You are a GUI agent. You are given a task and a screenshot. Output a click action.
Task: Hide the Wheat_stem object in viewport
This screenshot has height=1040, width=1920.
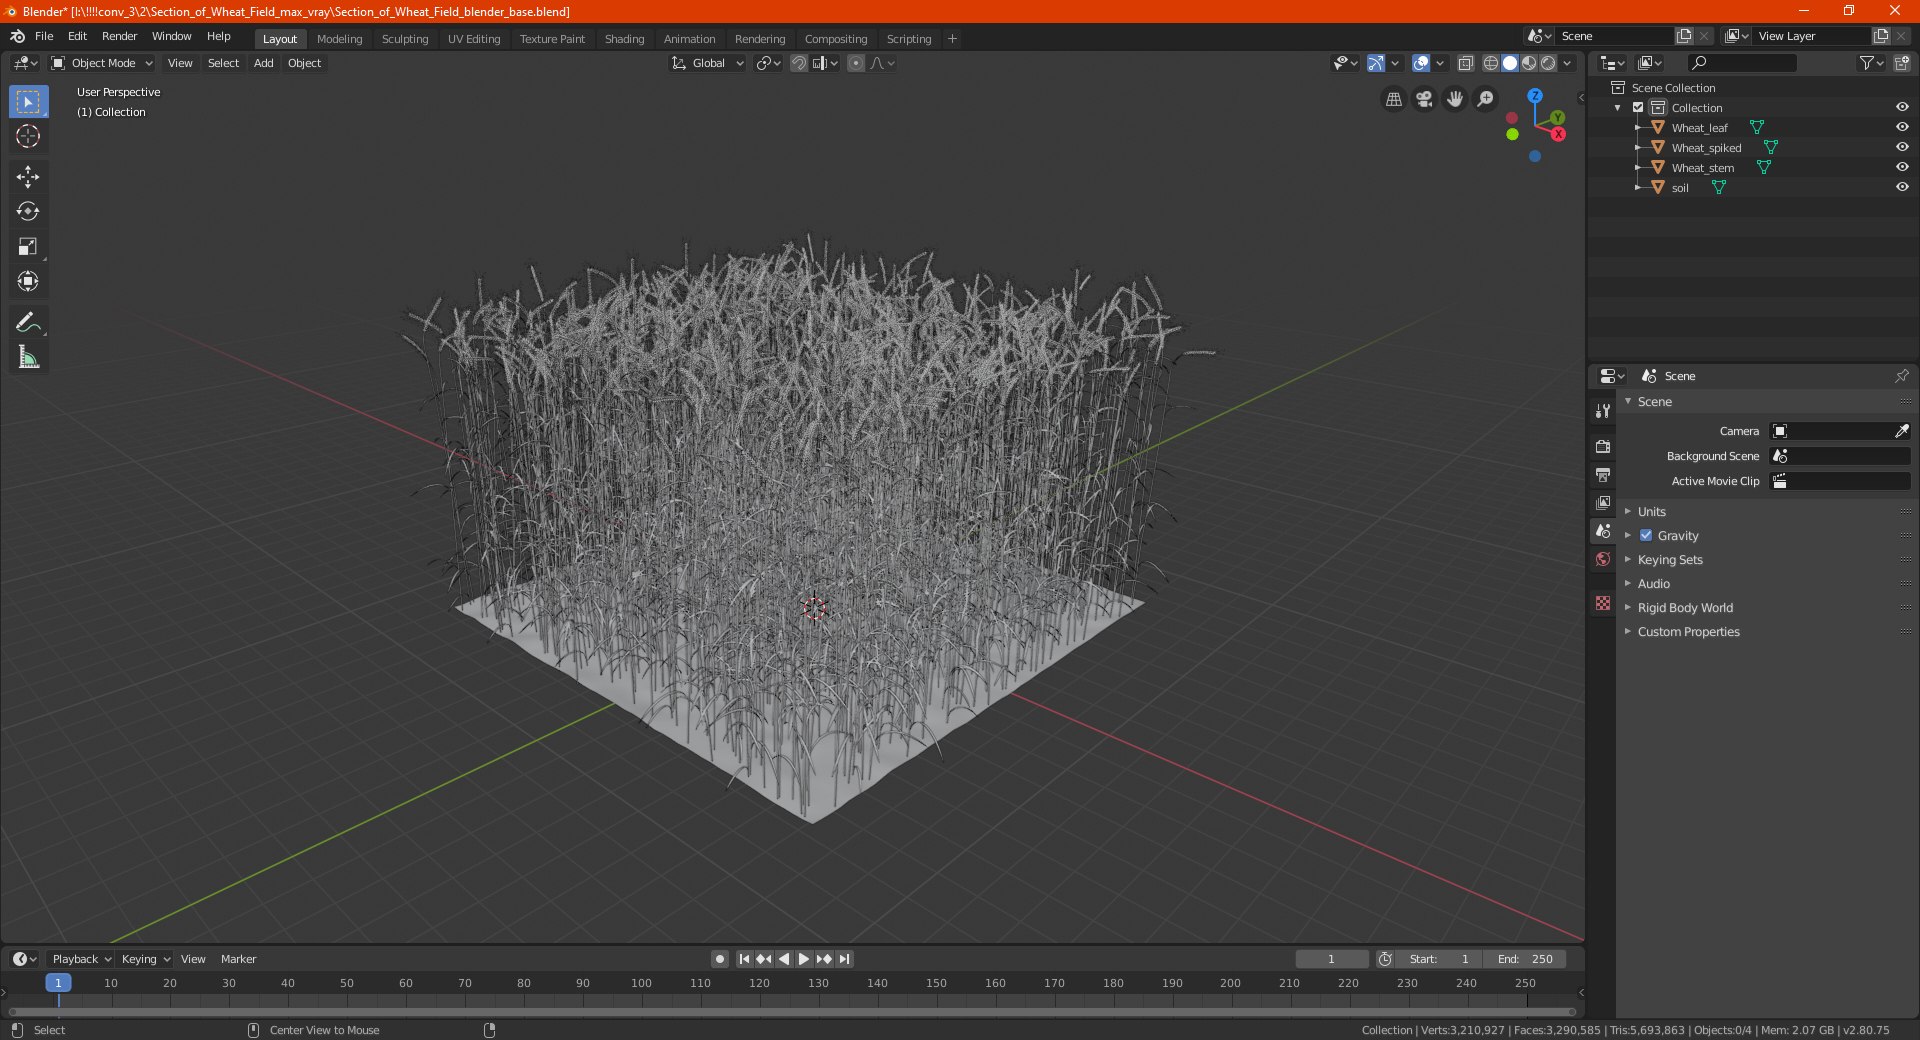pyautogui.click(x=1901, y=168)
